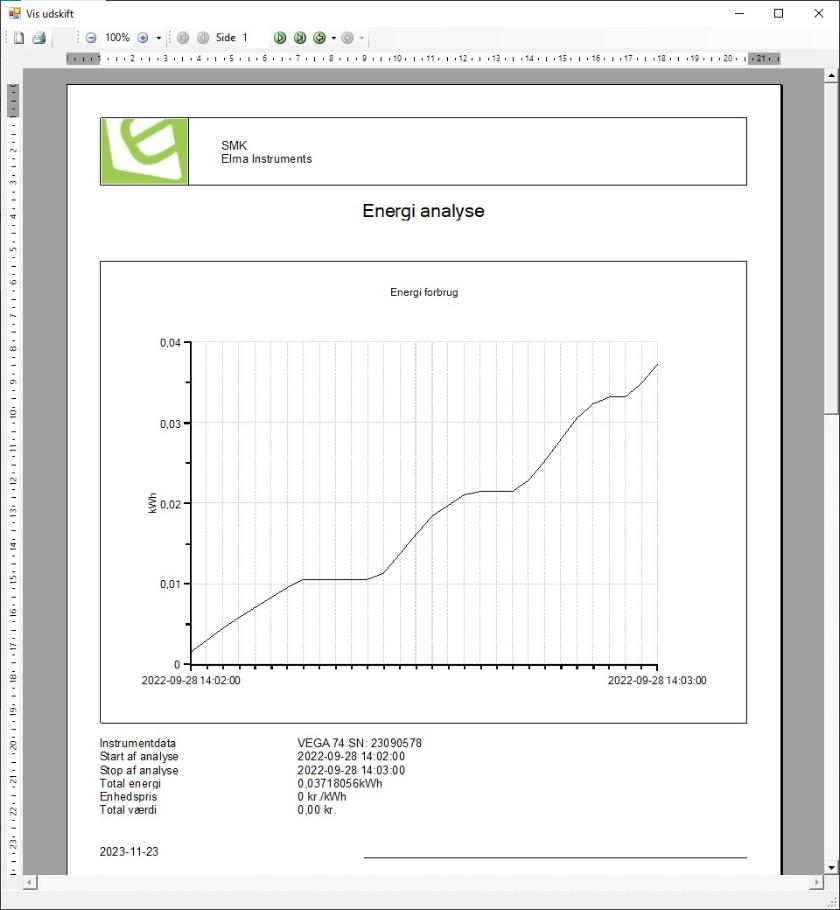Image resolution: width=840 pixels, height=910 pixels.
Task: Click the vertical scrollbar thumb
Action: (x=831, y=247)
